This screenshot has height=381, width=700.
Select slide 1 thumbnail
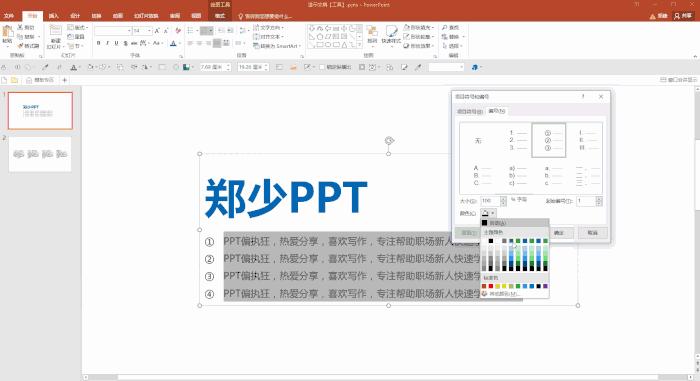40,111
